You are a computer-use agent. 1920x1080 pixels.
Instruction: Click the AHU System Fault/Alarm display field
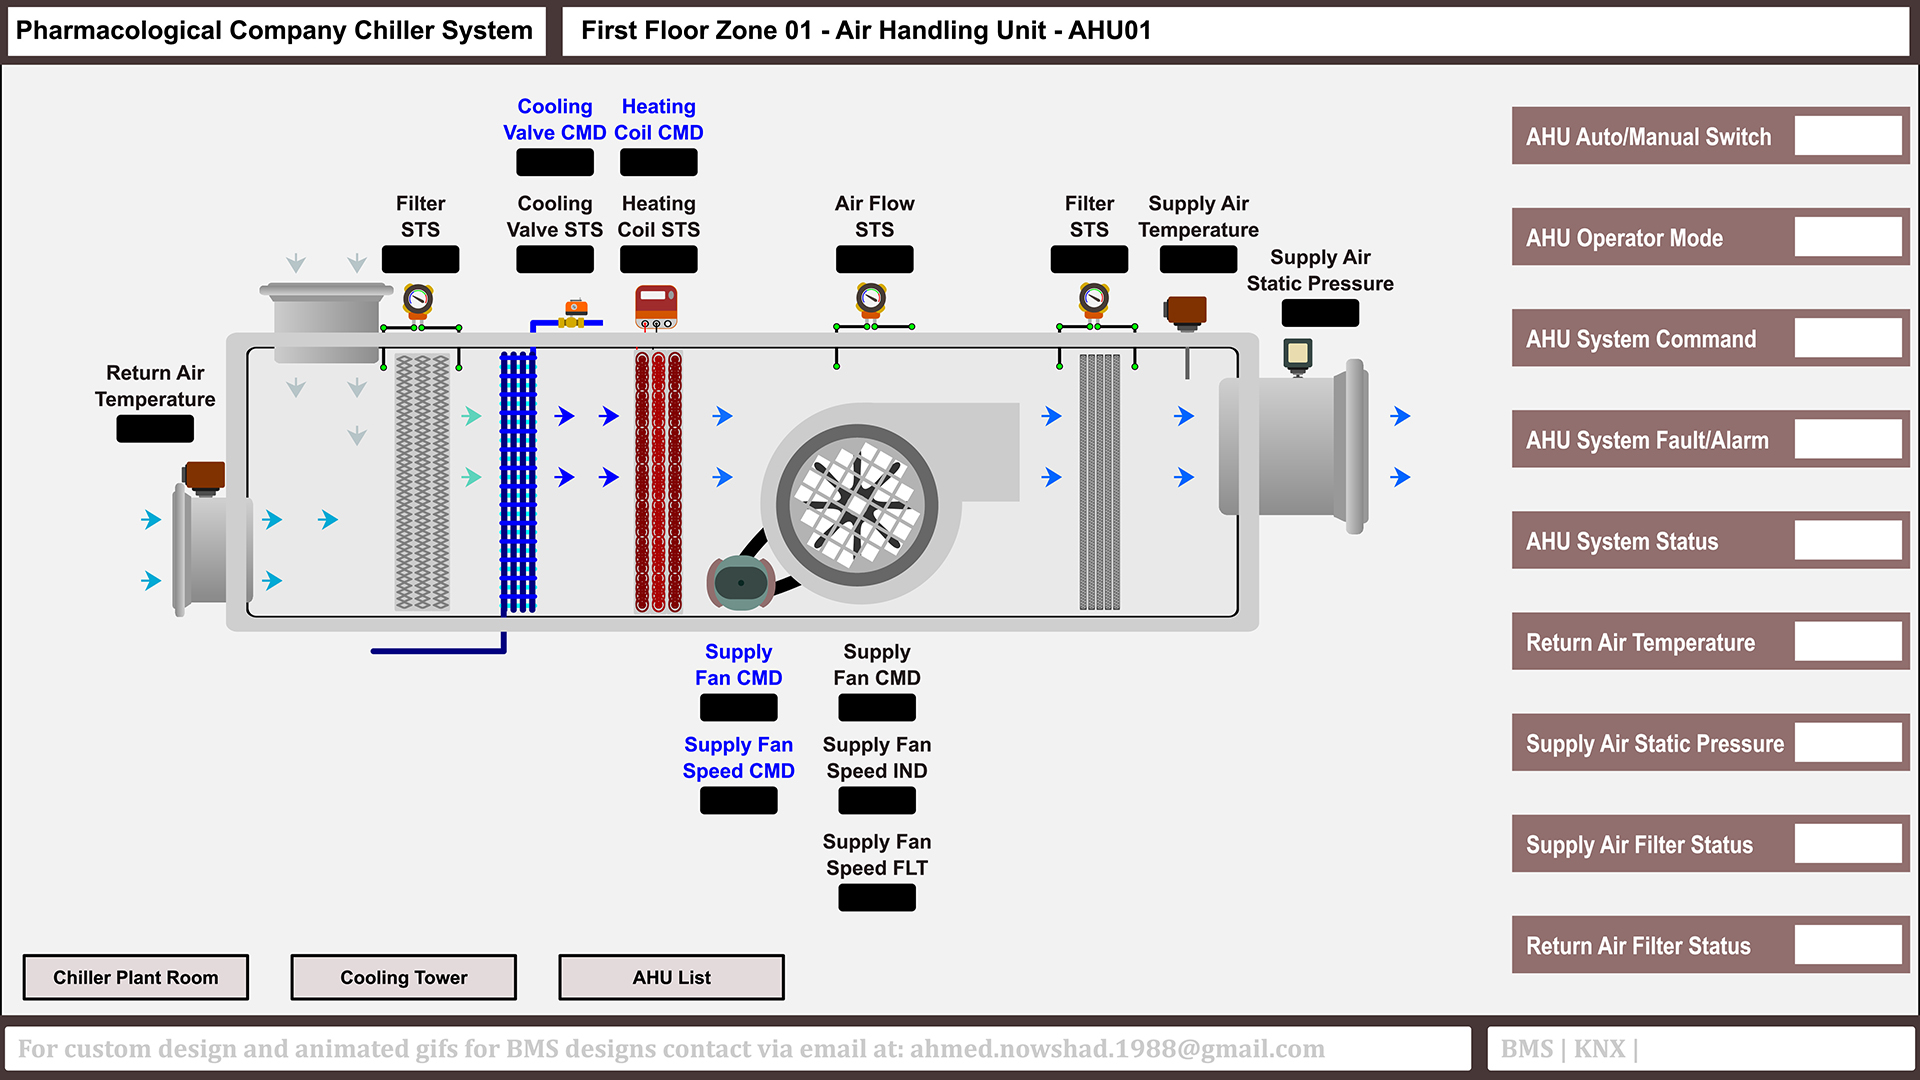point(1848,439)
